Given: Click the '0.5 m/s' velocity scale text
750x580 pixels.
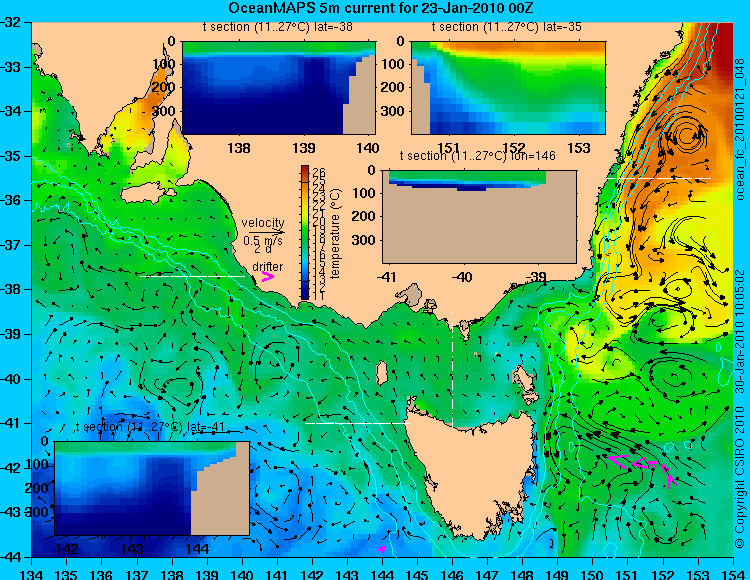Looking at the screenshot, I should (263, 241).
